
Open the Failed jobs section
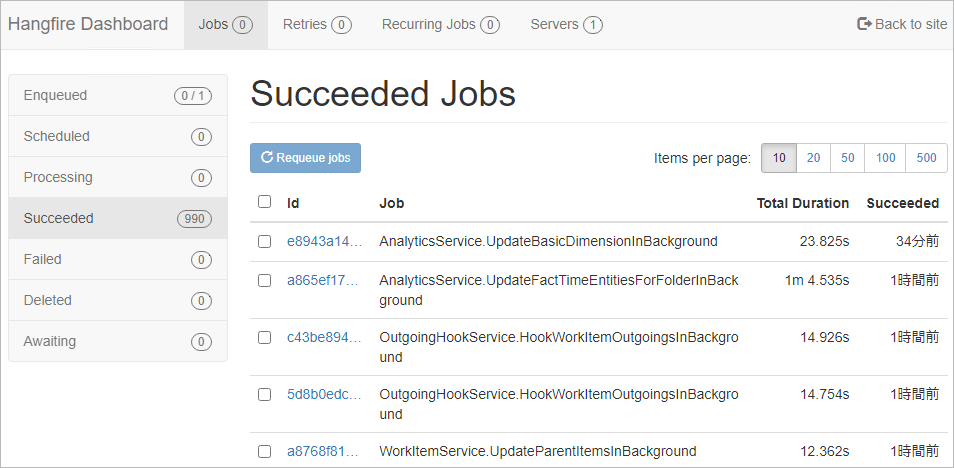117,259
